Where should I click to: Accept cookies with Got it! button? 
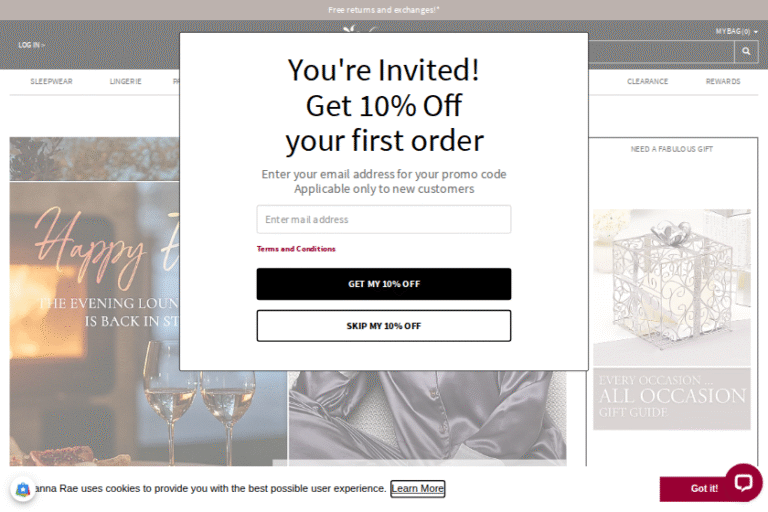tap(704, 488)
